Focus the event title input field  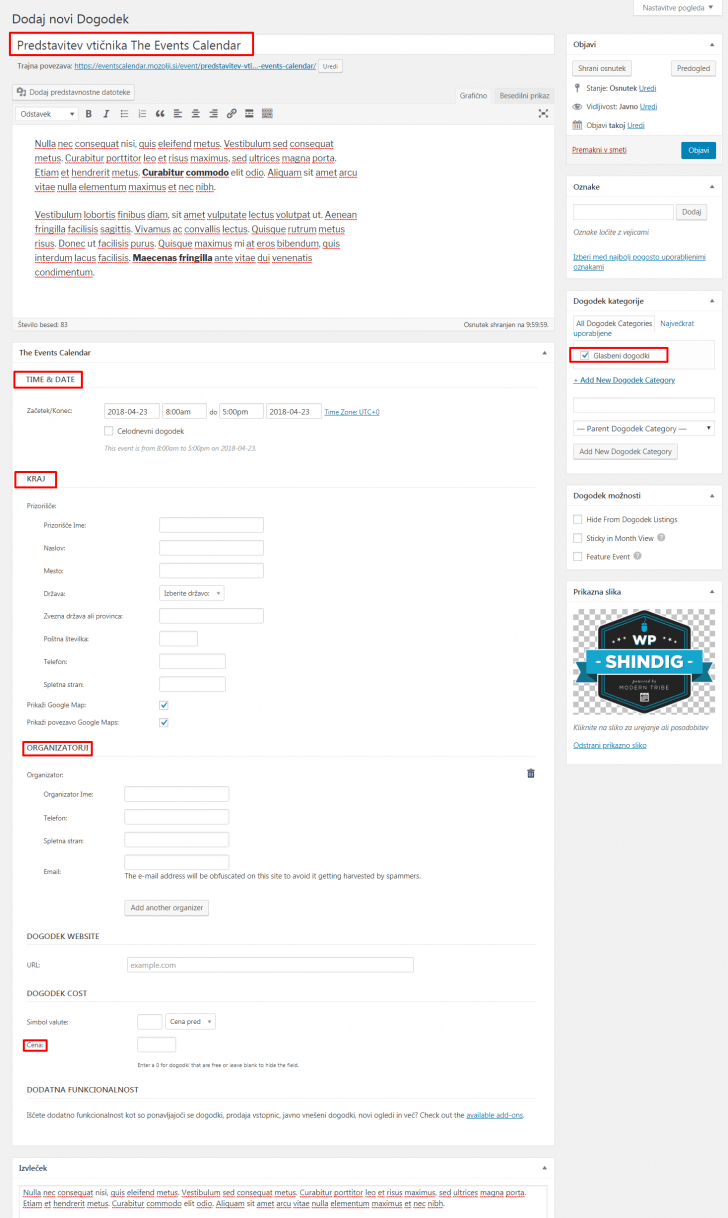(281, 45)
